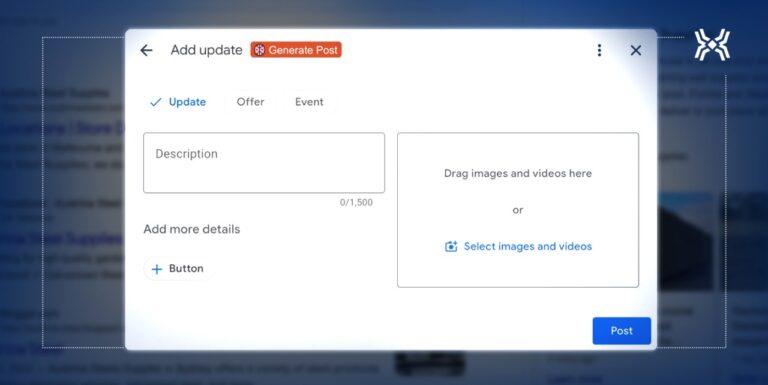Switch to the Event tab
This screenshot has width=768, height=385.
click(309, 102)
